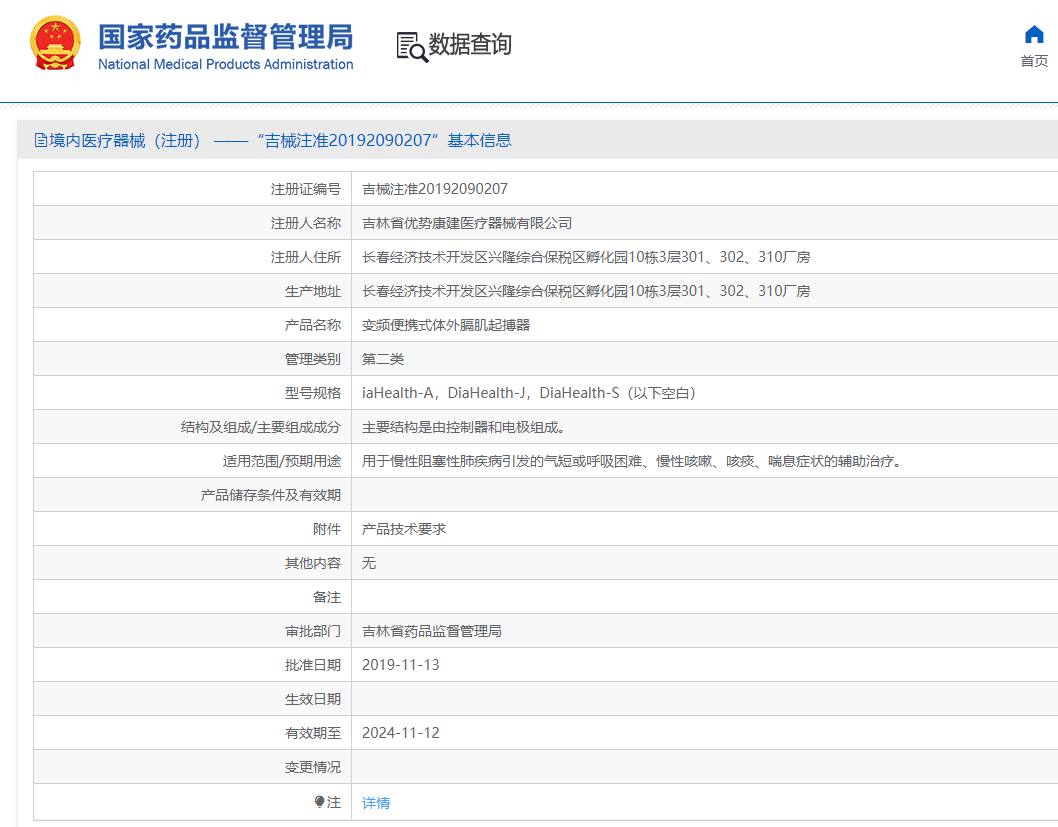This screenshot has height=827, width=1058.
Task: Click the 产品储存条件及有效期 label
Action: (271, 495)
